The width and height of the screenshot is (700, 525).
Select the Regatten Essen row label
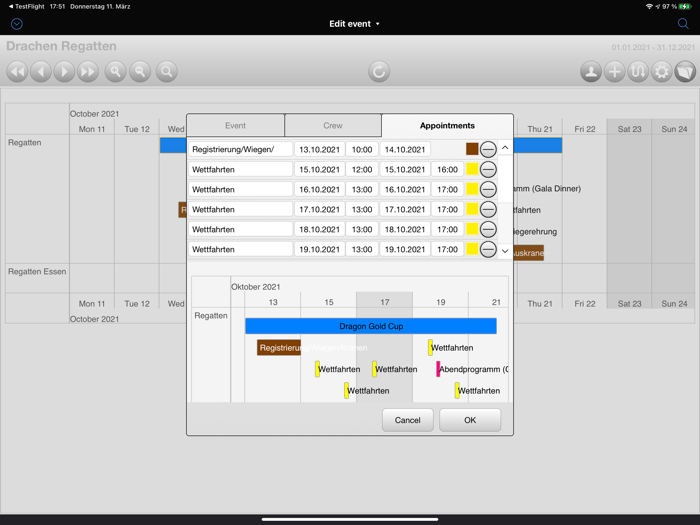click(x=37, y=271)
